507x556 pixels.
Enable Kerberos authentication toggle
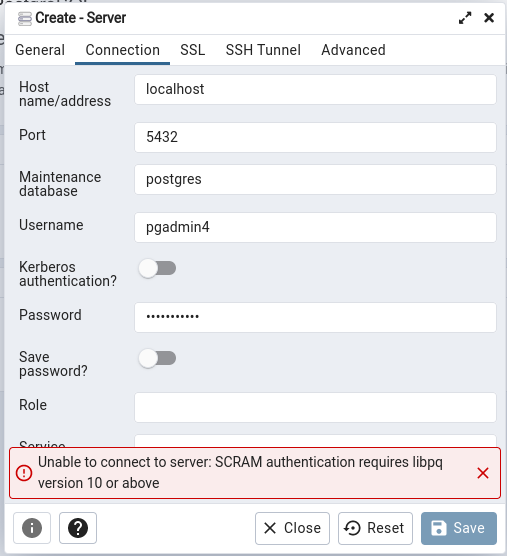point(157,268)
